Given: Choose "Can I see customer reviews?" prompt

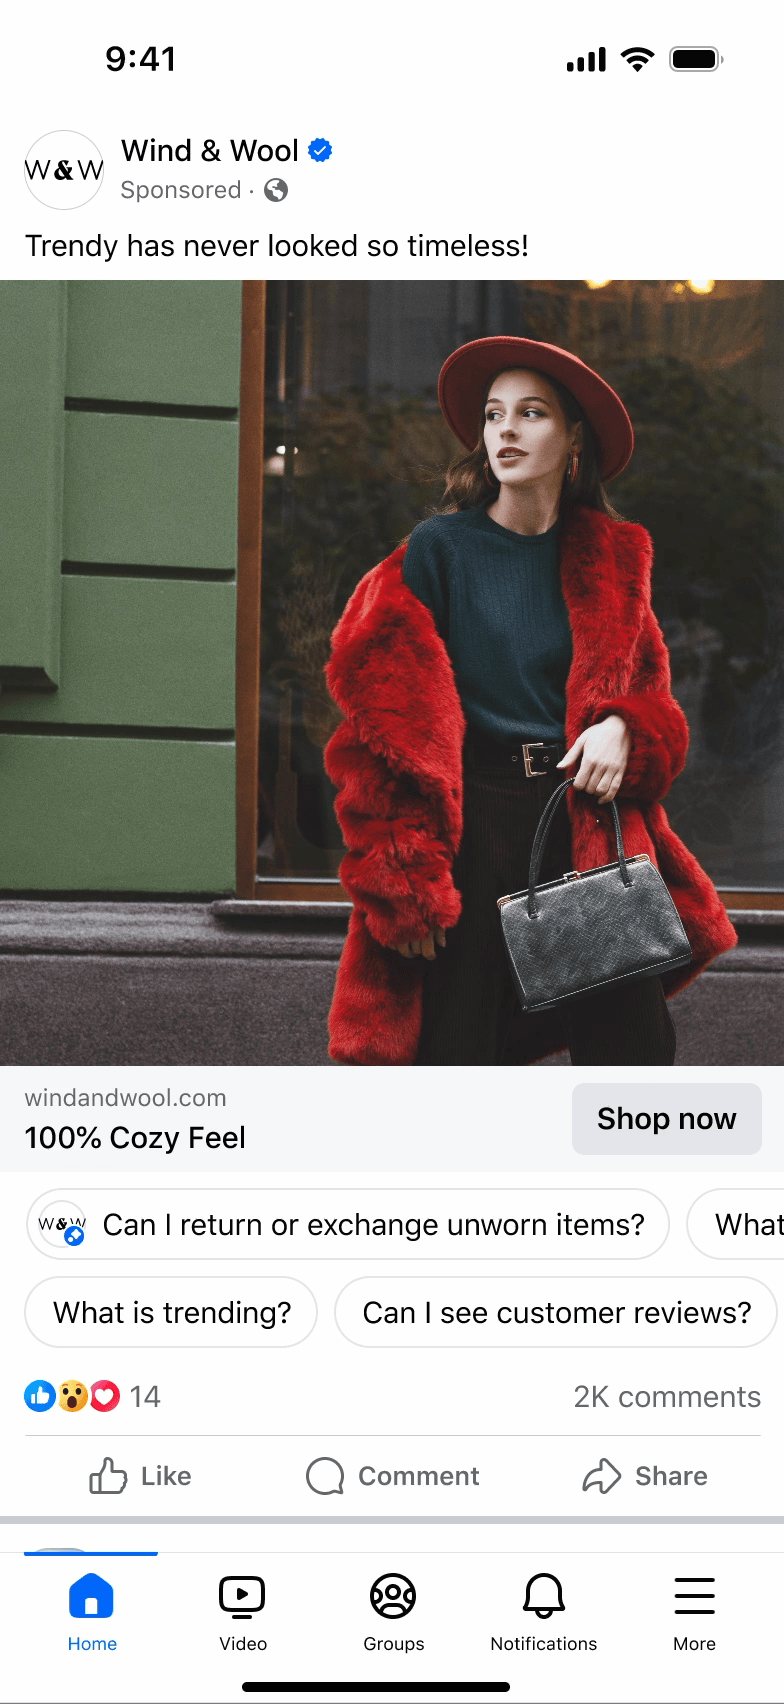Looking at the screenshot, I should click(x=556, y=1312).
